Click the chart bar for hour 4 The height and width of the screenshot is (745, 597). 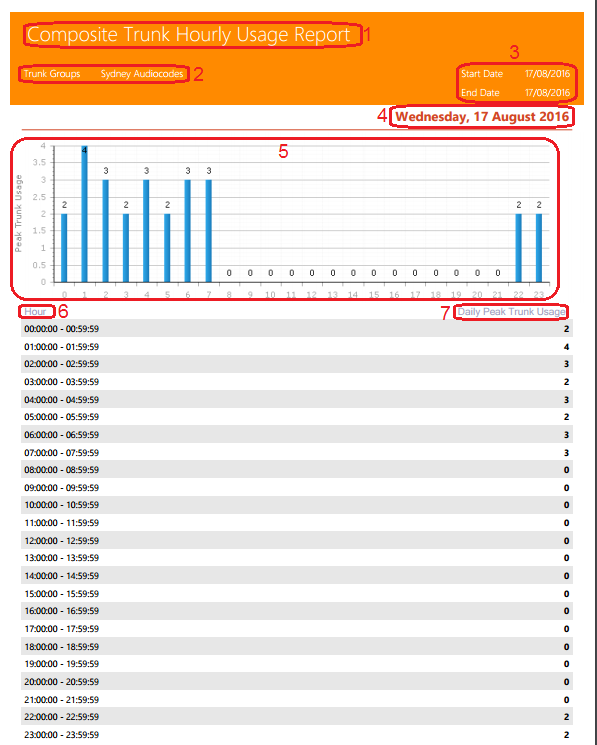(146, 231)
